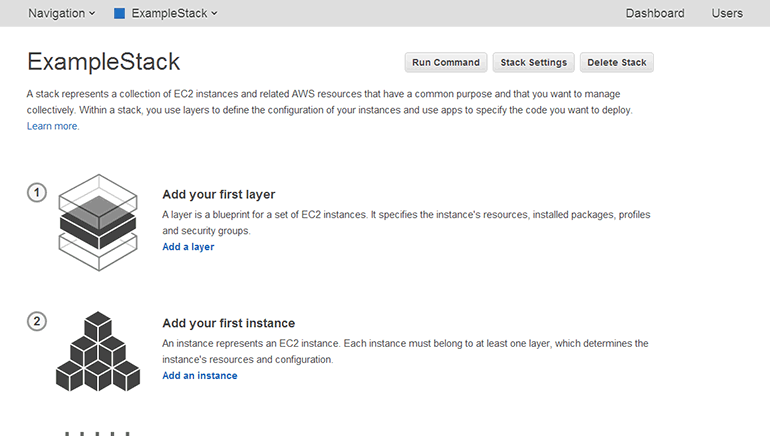
Task: Expand the ExampleStack dropdown in top bar
Action: pos(174,13)
